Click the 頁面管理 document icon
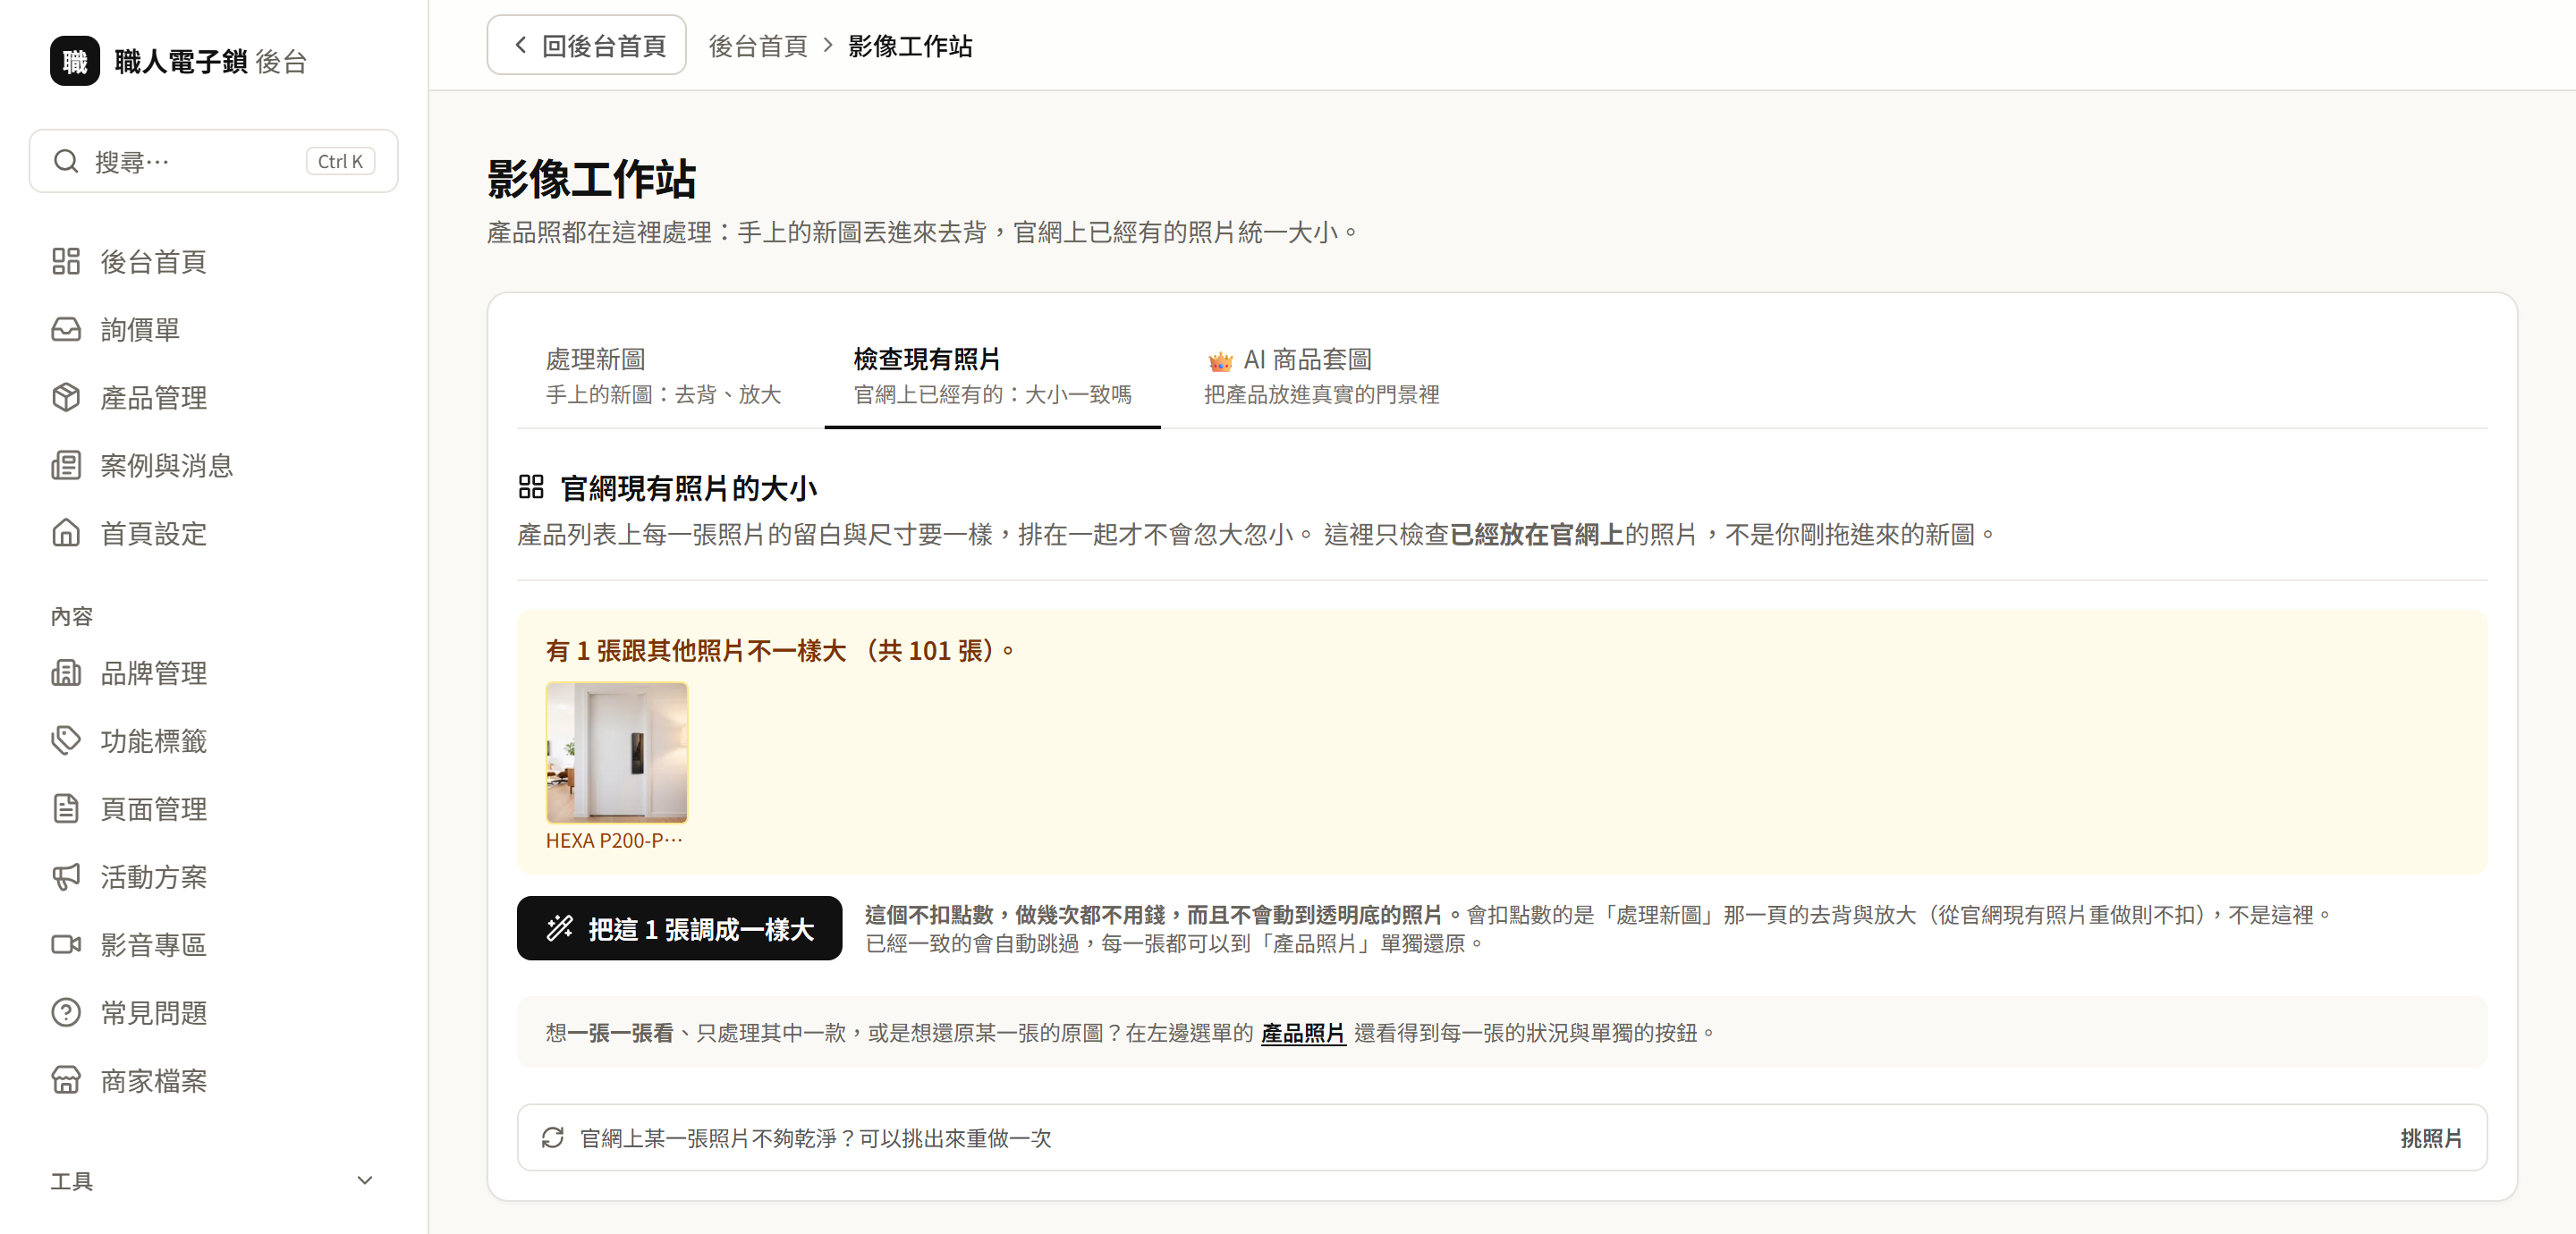2576x1234 pixels. (x=66, y=809)
